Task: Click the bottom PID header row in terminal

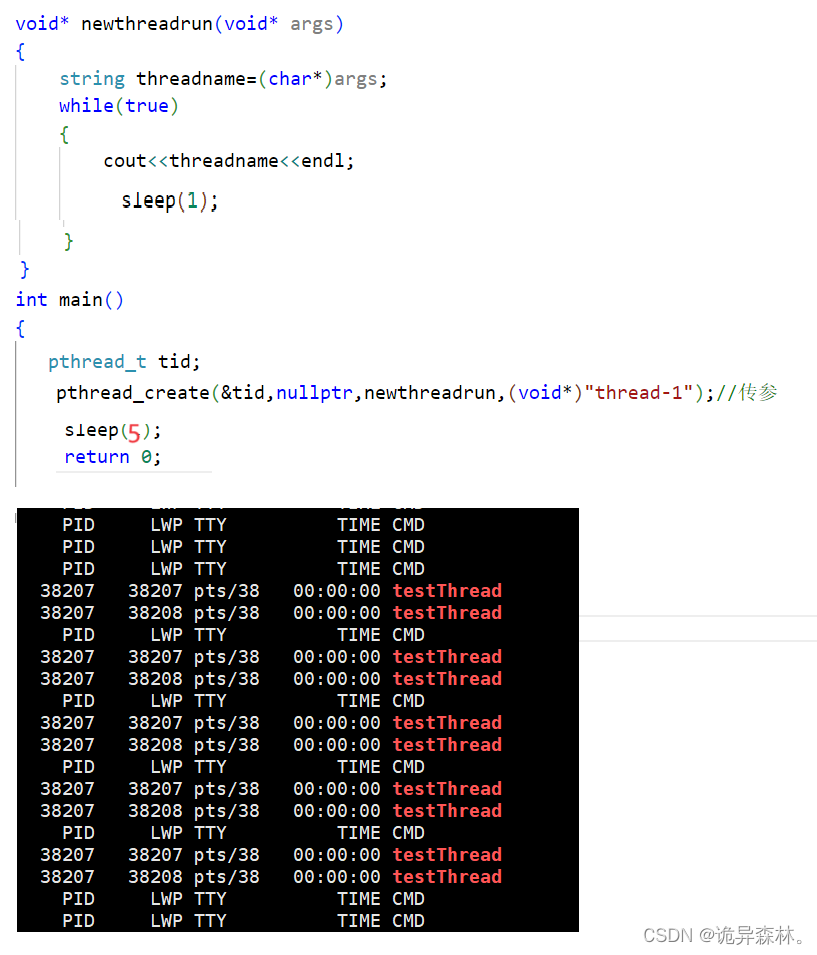Action: (x=243, y=921)
